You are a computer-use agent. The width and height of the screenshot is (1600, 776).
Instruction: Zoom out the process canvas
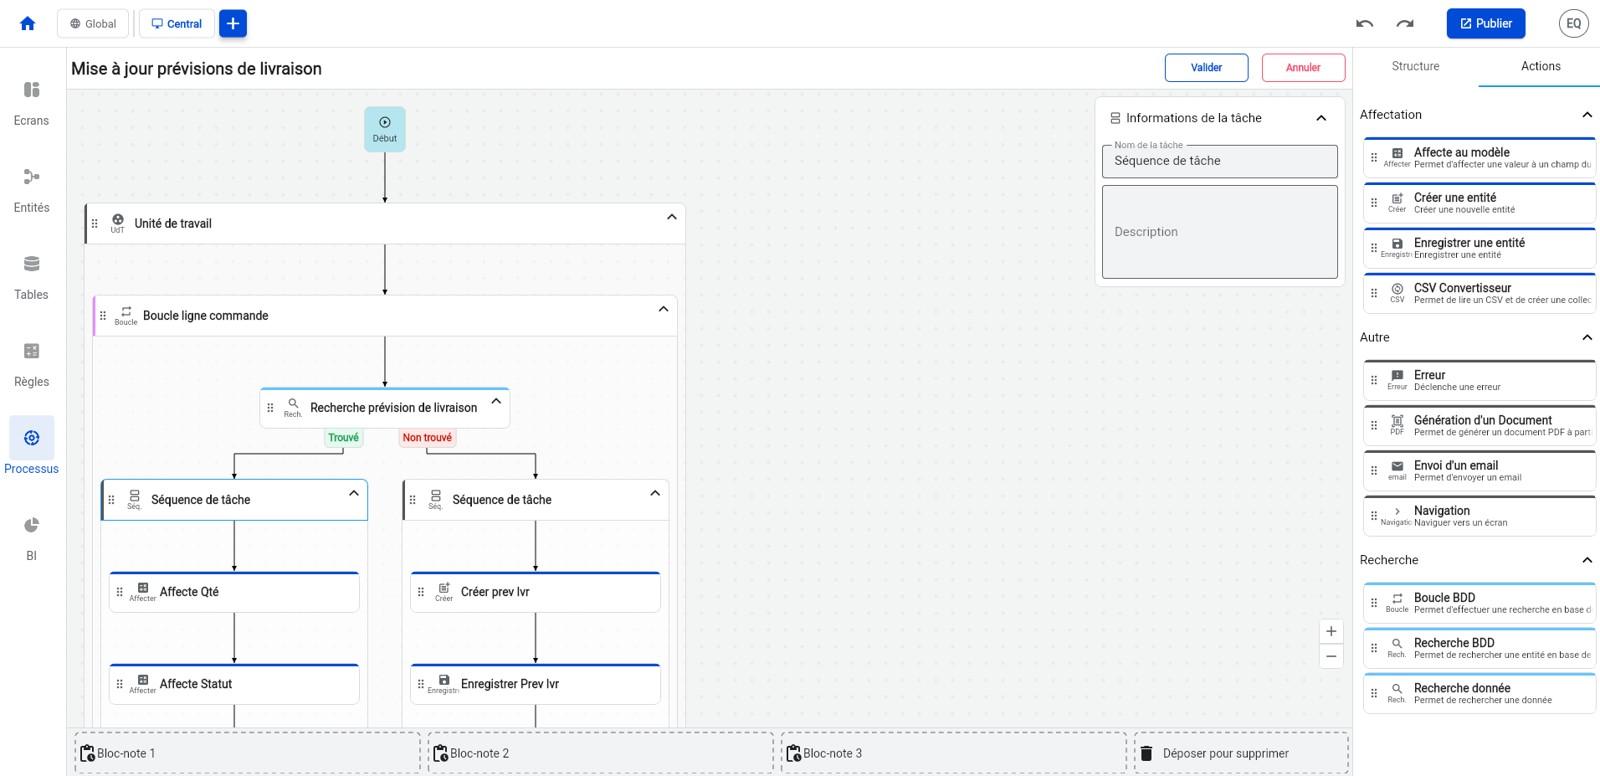1331,656
